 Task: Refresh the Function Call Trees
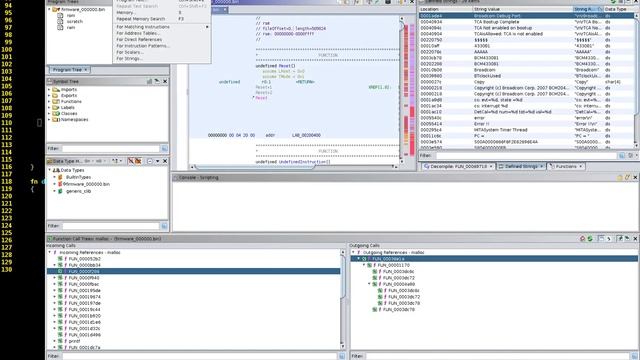590,238
